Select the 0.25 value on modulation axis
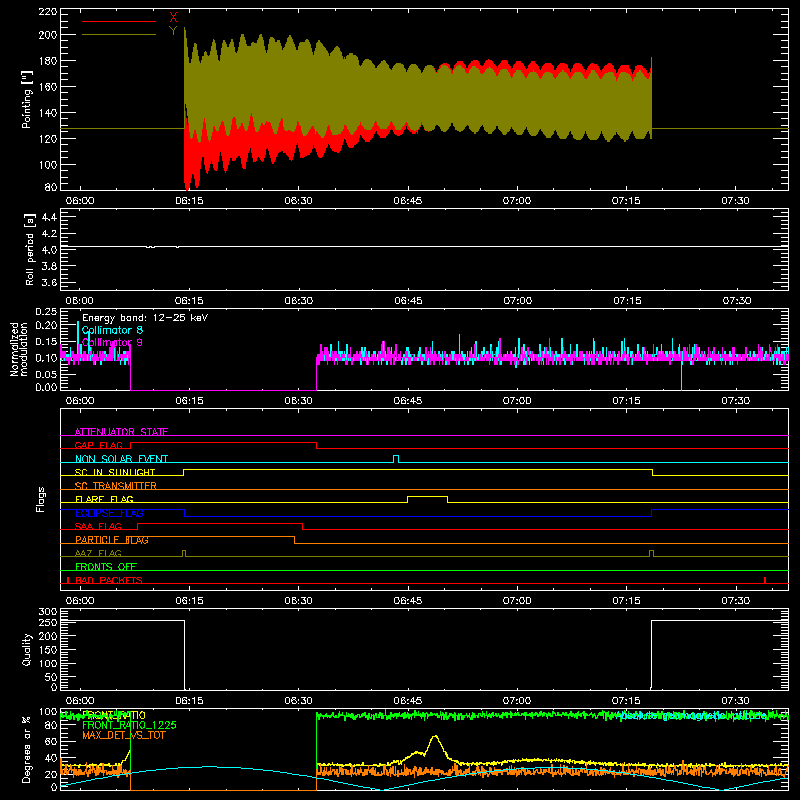 pos(46,311)
